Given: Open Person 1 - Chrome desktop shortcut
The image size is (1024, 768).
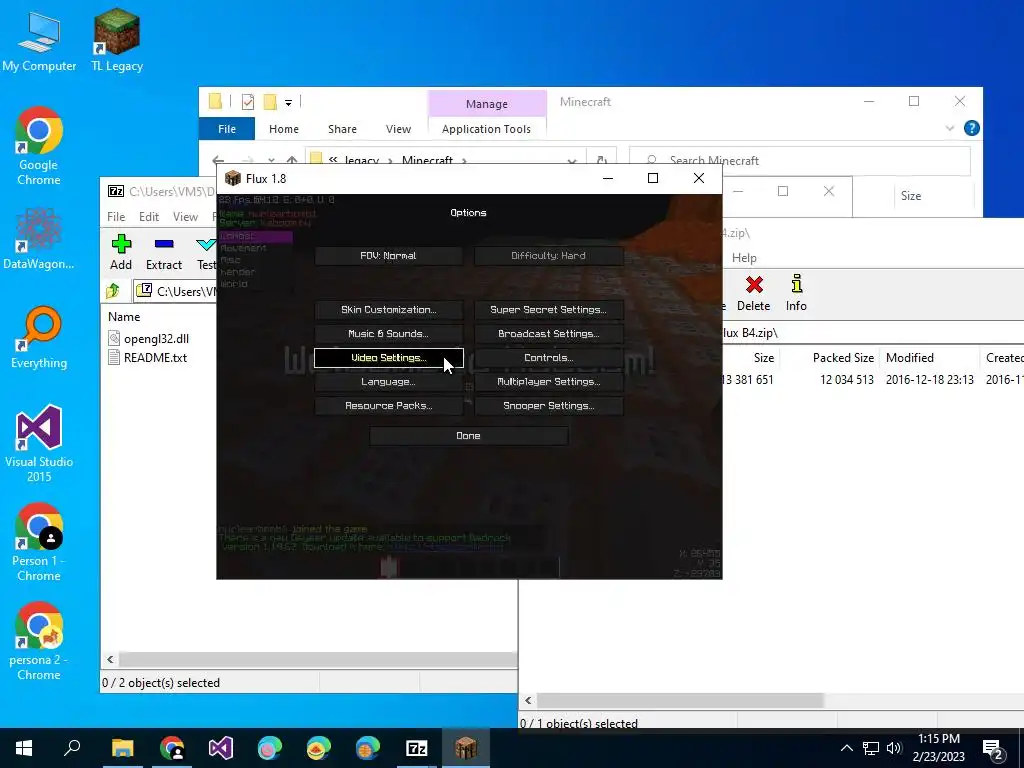Looking at the screenshot, I should [39, 542].
